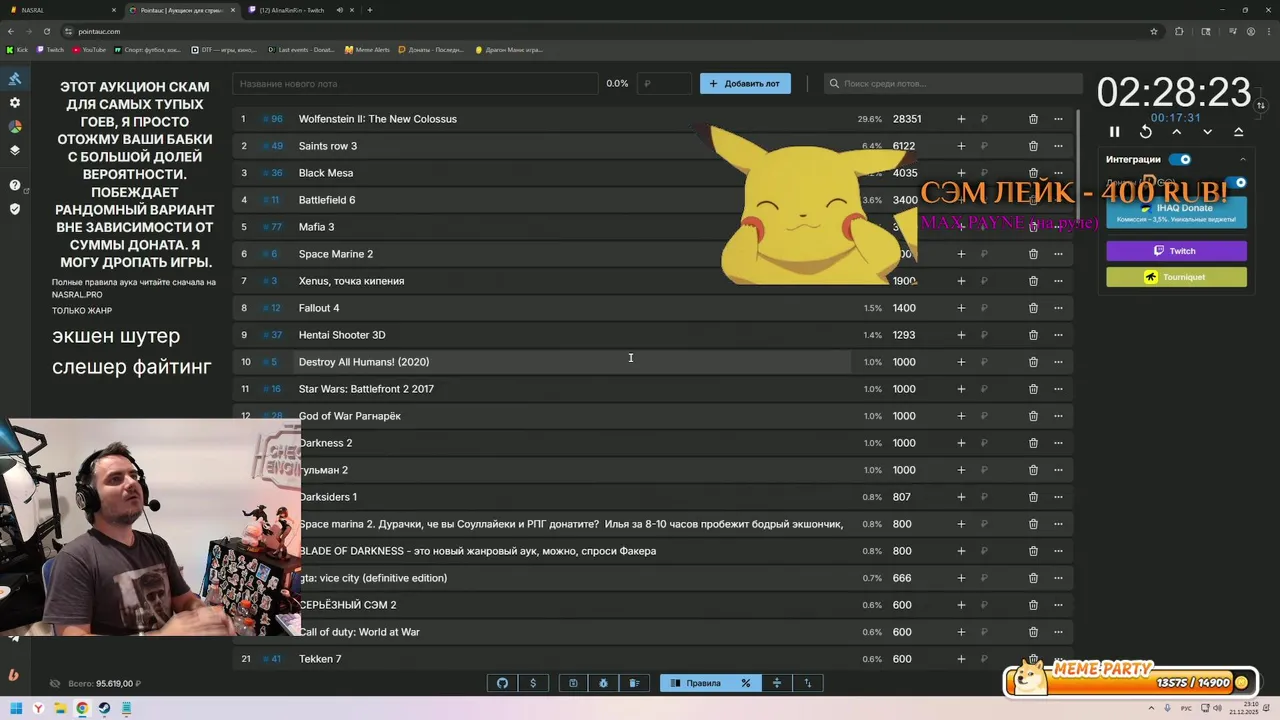Toggle the Донаты switch
1280x720 pixels.
tap(1237, 183)
